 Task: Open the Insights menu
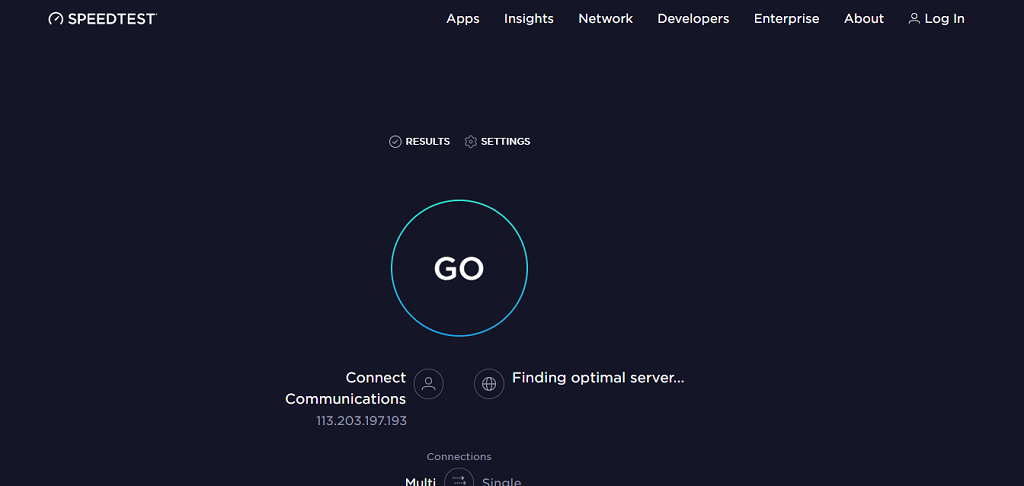tap(528, 19)
